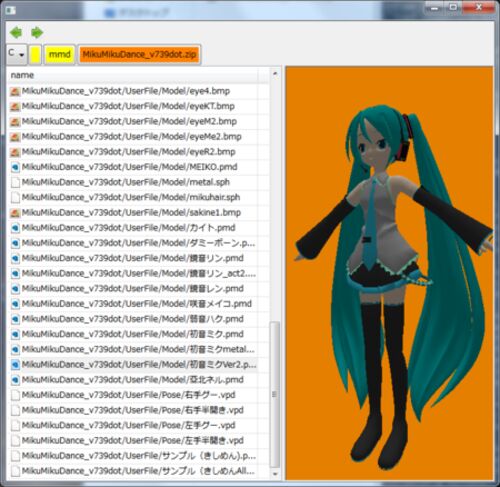Click the file icon of 右手半開き.vpd
Screen dimensions: 500x487
point(15,410)
